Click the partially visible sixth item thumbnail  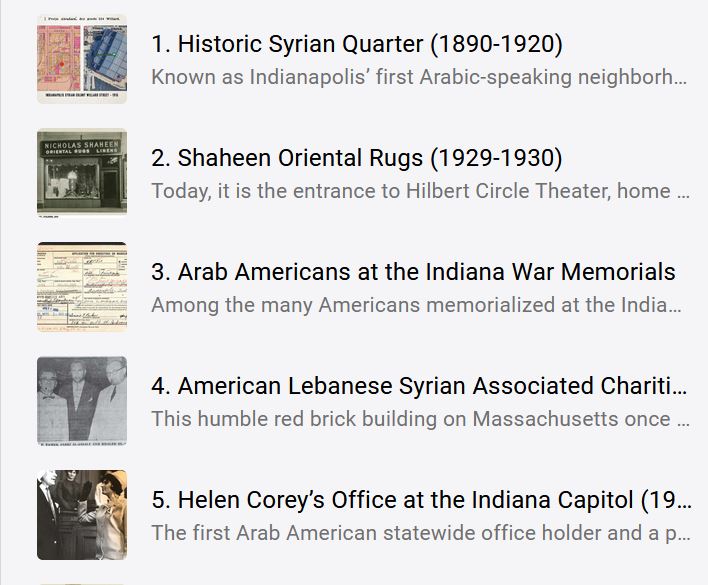click(82, 582)
